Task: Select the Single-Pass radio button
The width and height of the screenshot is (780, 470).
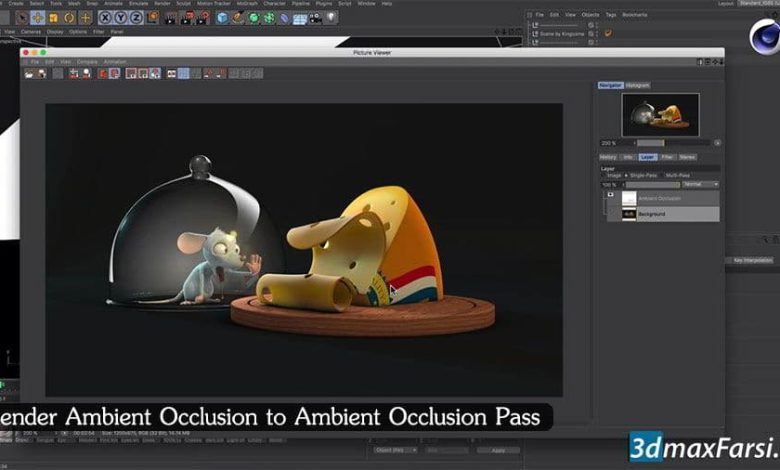Action: tap(627, 175)
